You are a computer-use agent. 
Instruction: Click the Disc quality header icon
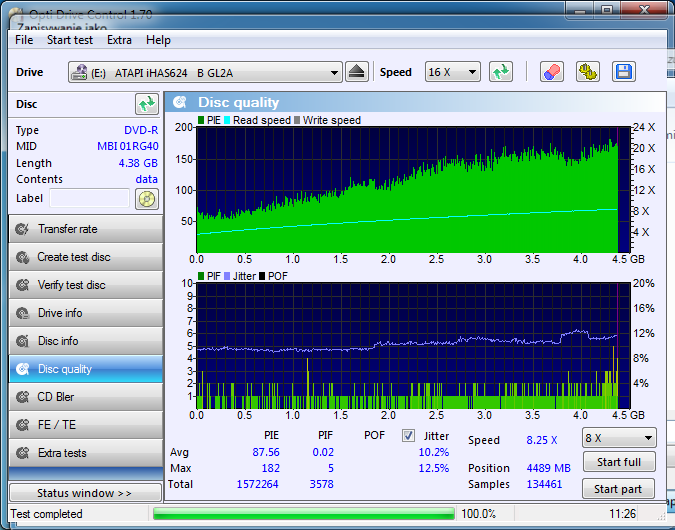180,102
